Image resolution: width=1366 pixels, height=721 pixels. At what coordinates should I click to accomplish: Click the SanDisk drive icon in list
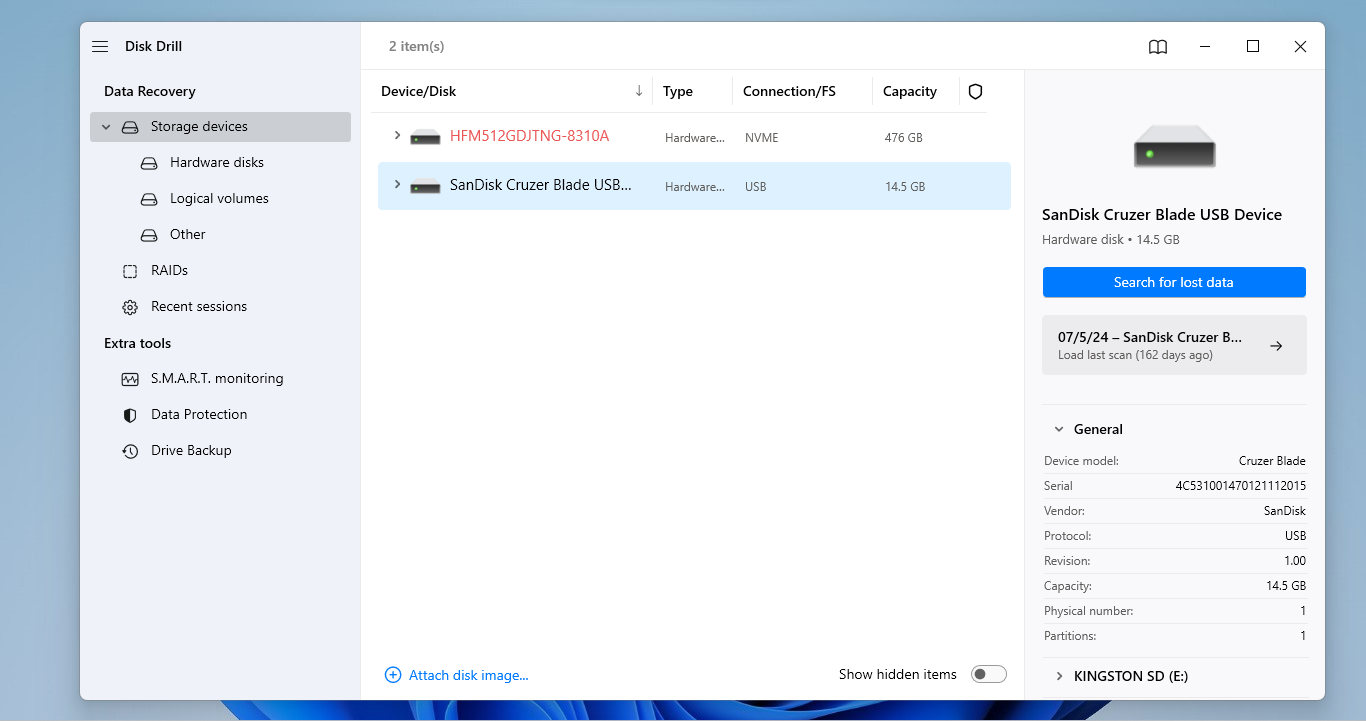pyautogui.click(x=425, y=186)
